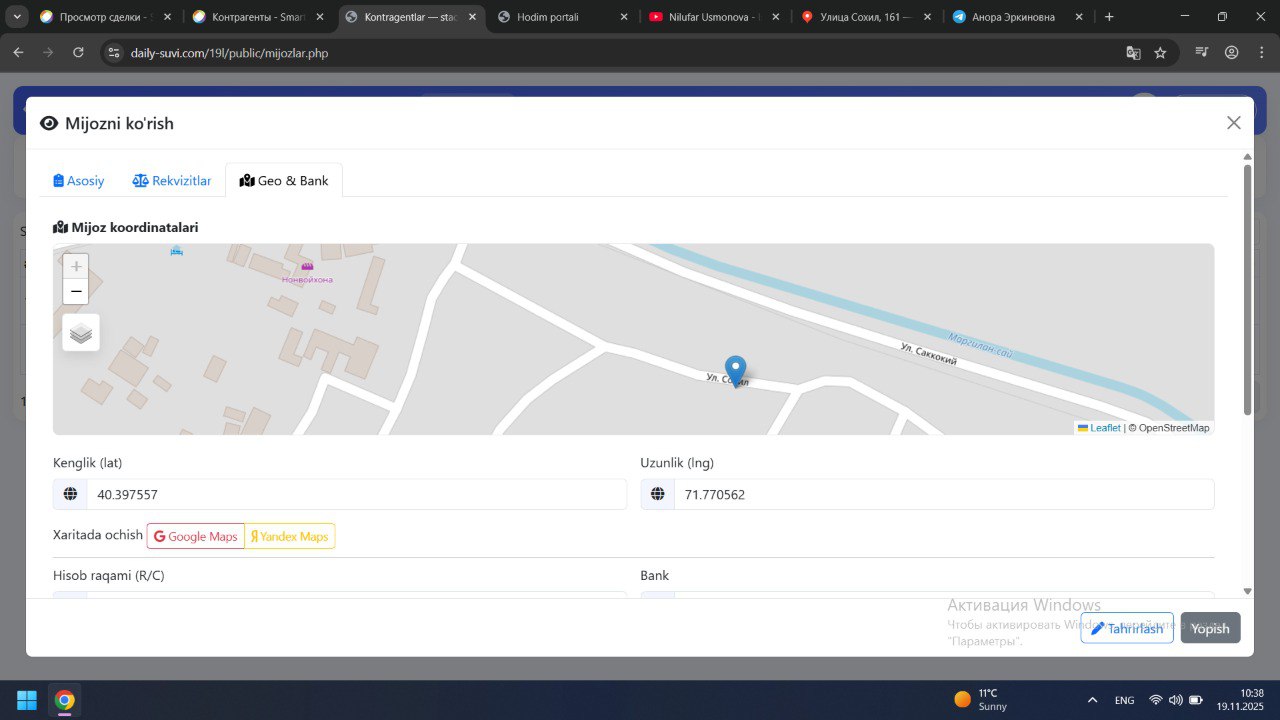Open the tab search dropdown

point(17,17)
